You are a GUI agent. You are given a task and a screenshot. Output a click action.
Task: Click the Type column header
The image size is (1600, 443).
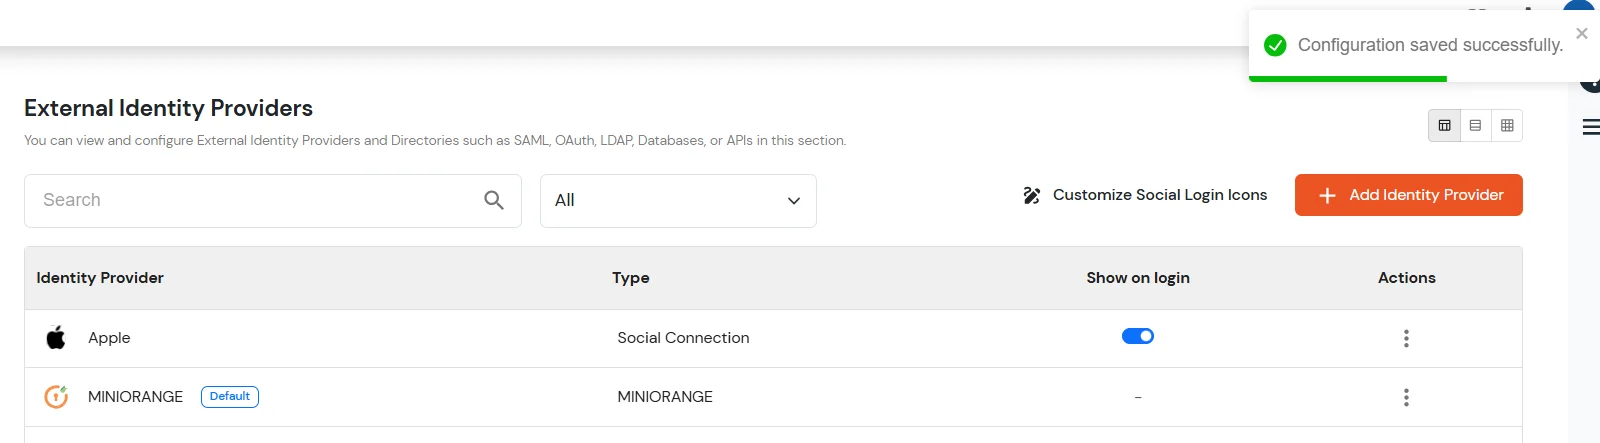[x=631, y=278]
